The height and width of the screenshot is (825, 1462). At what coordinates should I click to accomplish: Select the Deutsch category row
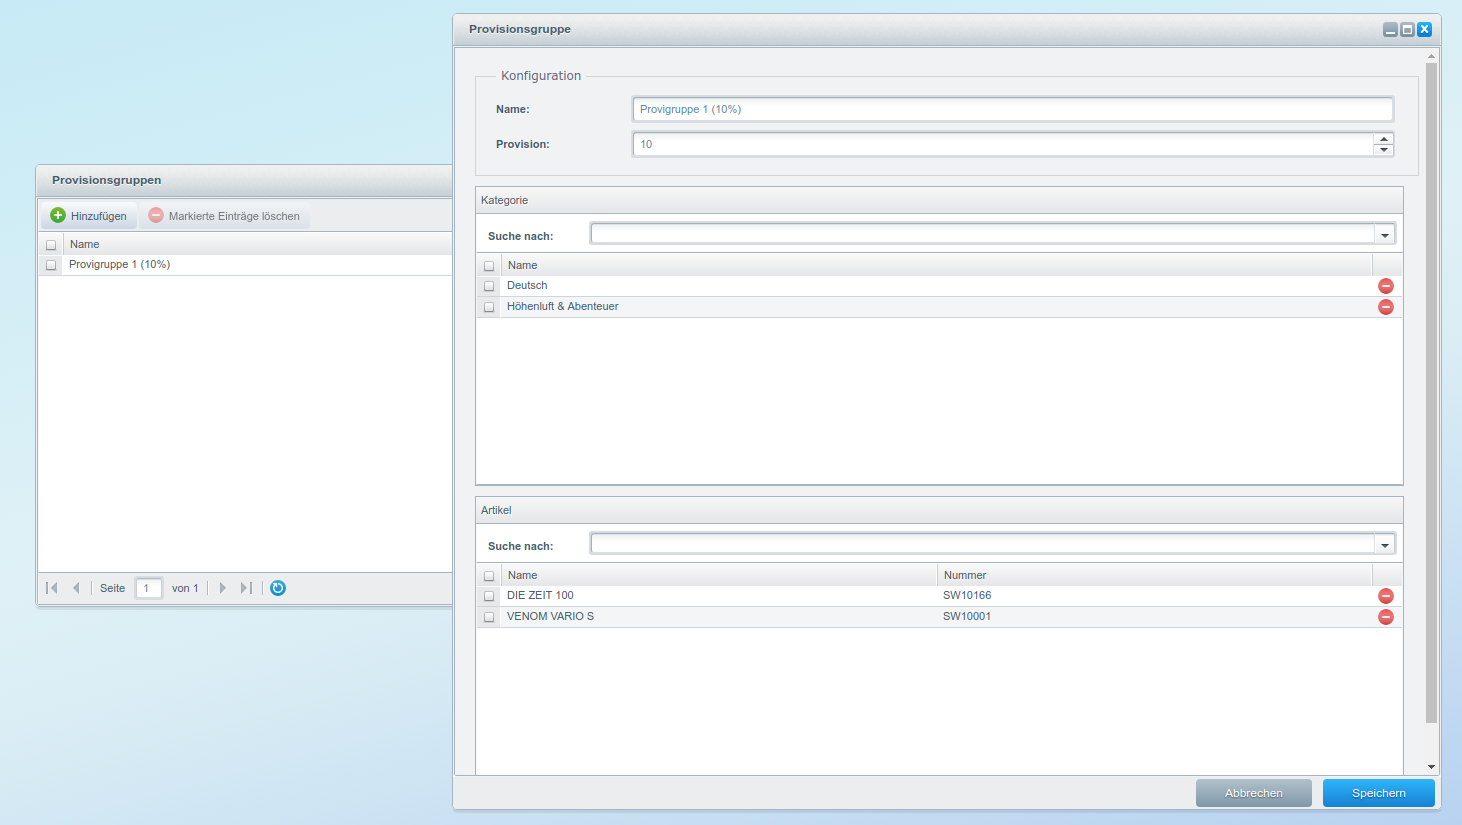[x=939, y=286]
